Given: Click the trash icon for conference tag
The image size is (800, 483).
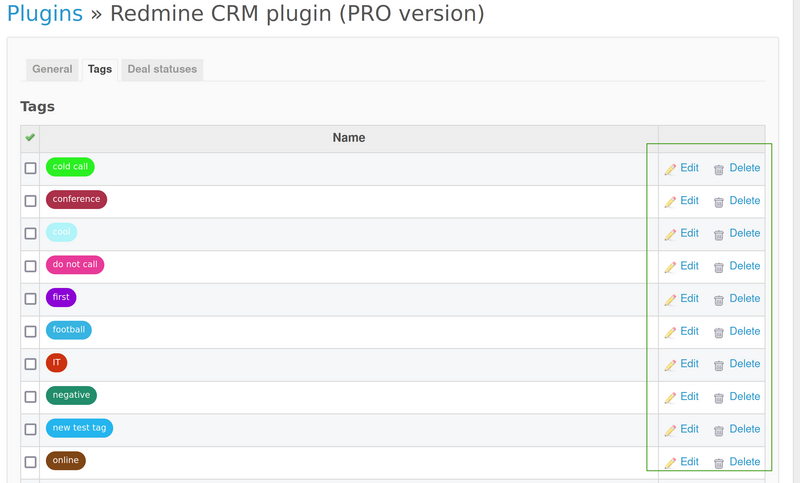Looking at the screenshot, I should click(x=718, y=202).
